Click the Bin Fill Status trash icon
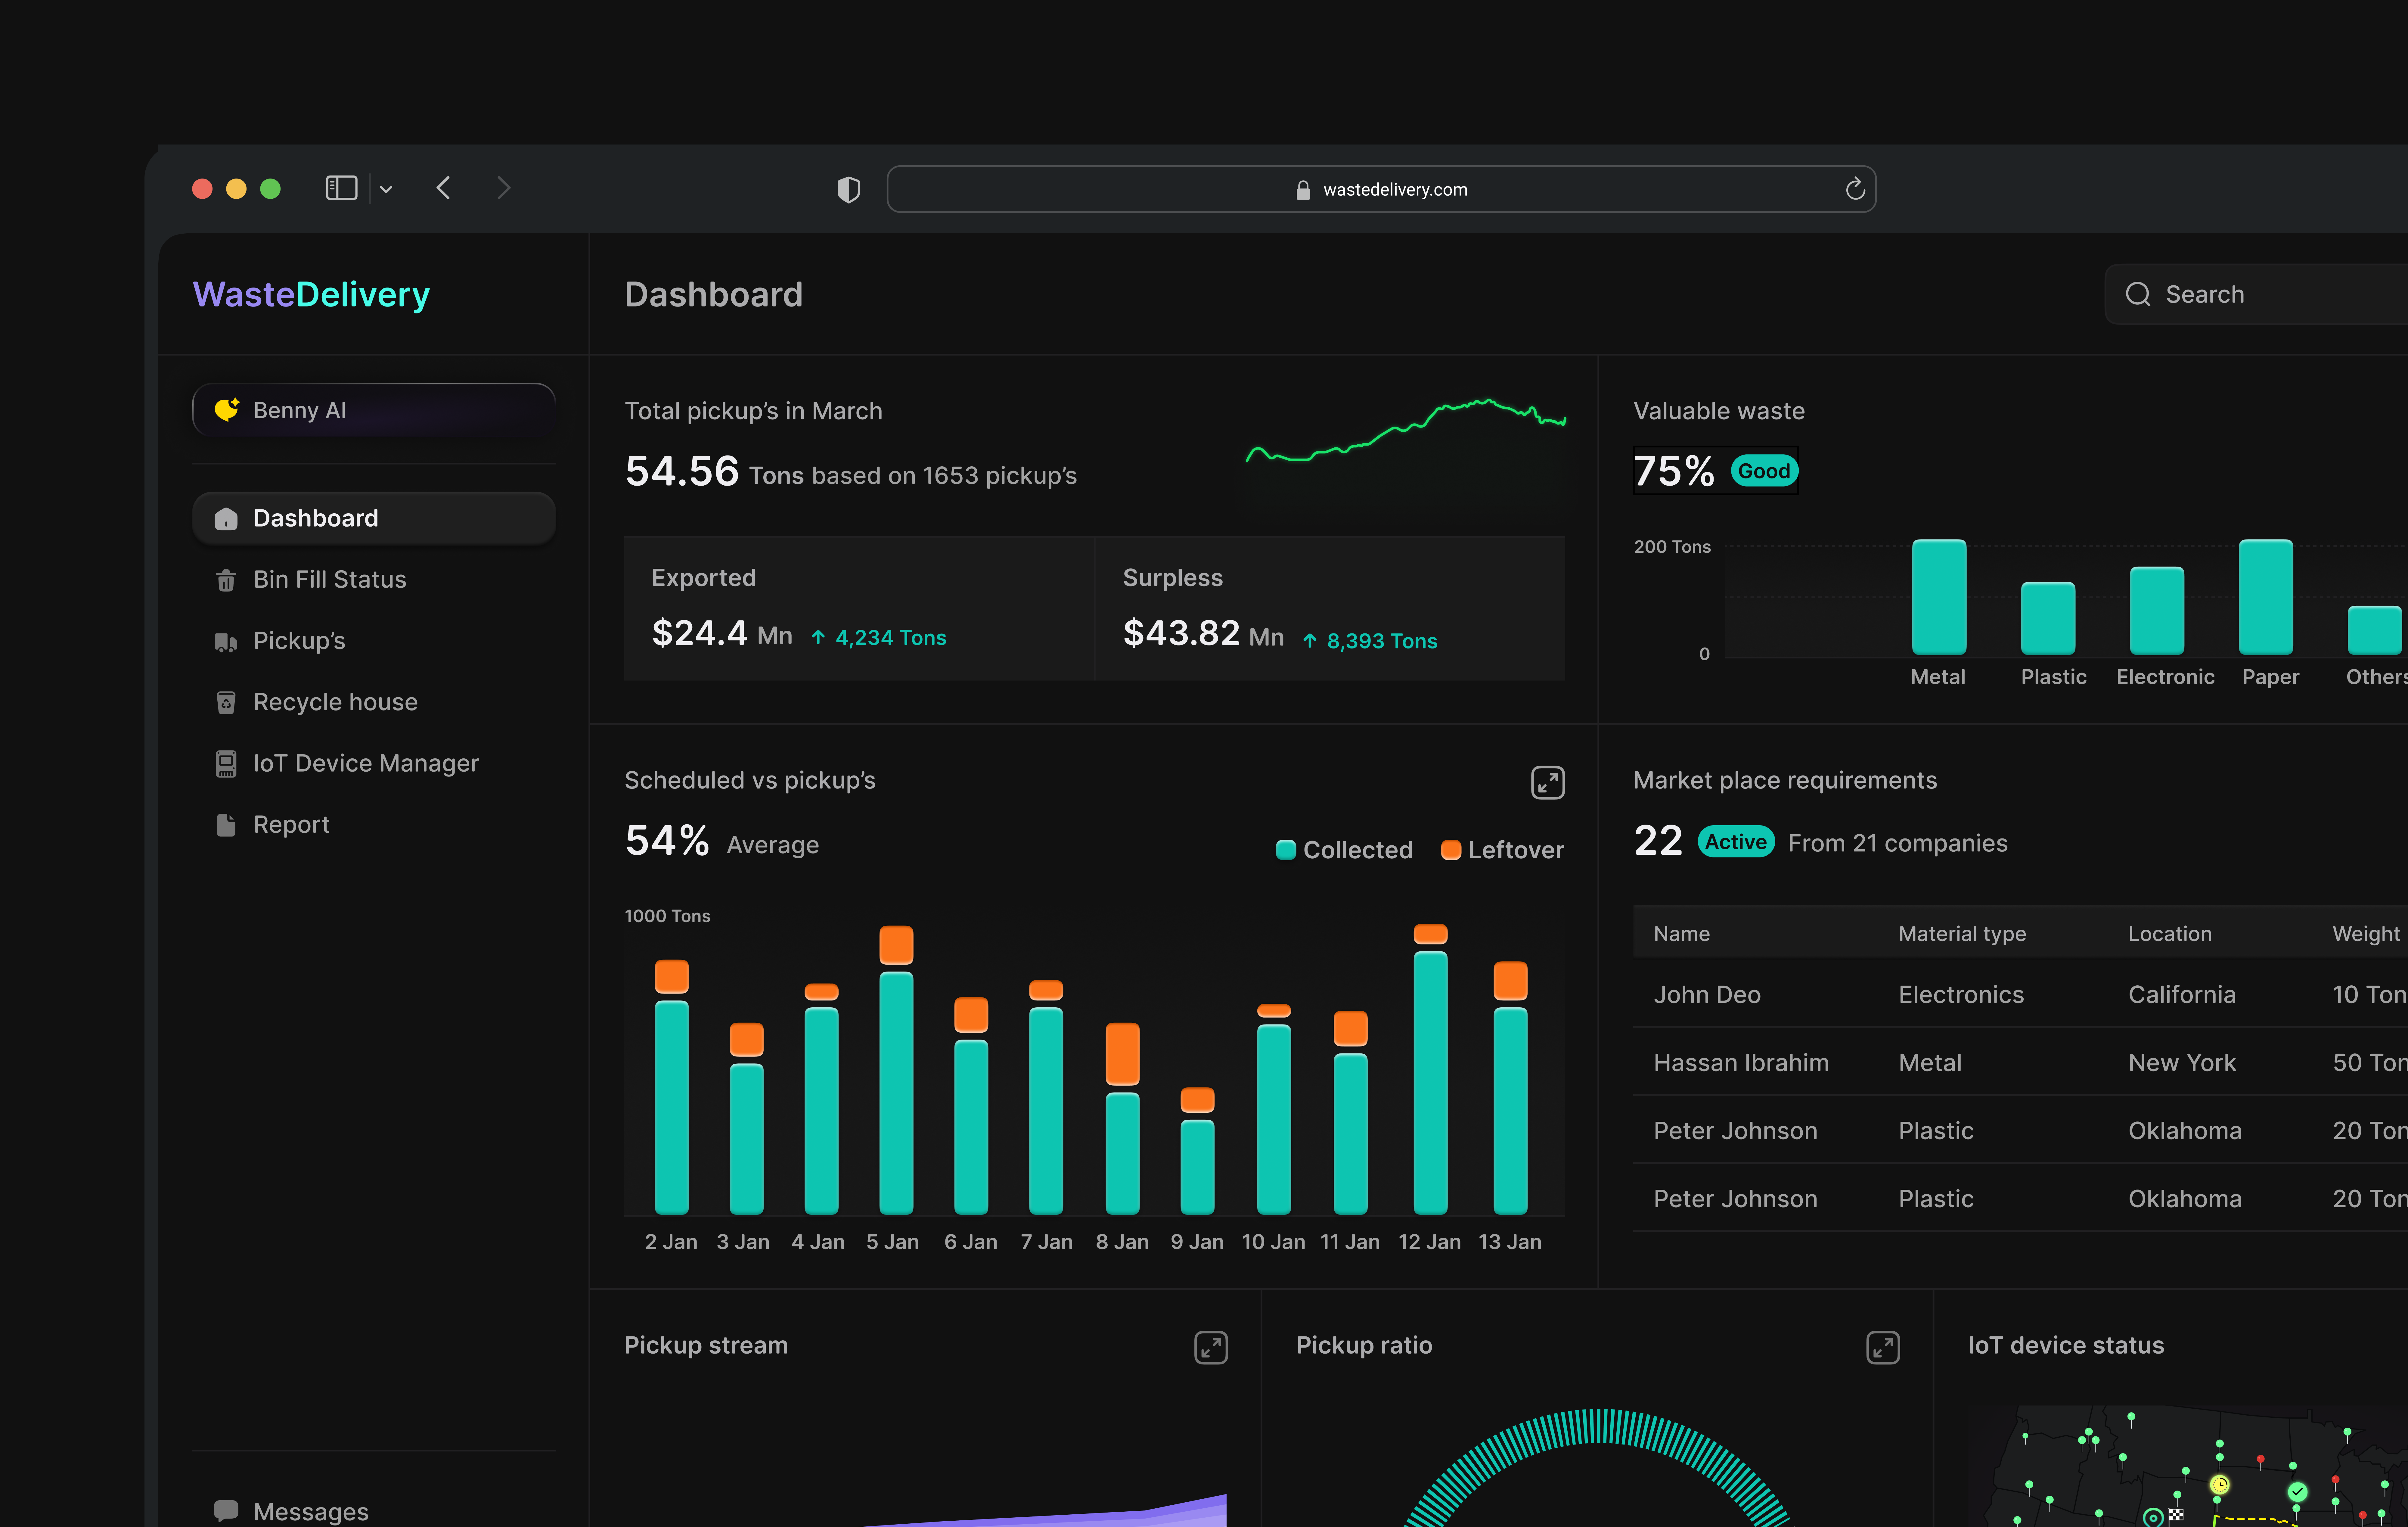The height and width of the screenshot is (1527, 2408). tap(226, 580)
